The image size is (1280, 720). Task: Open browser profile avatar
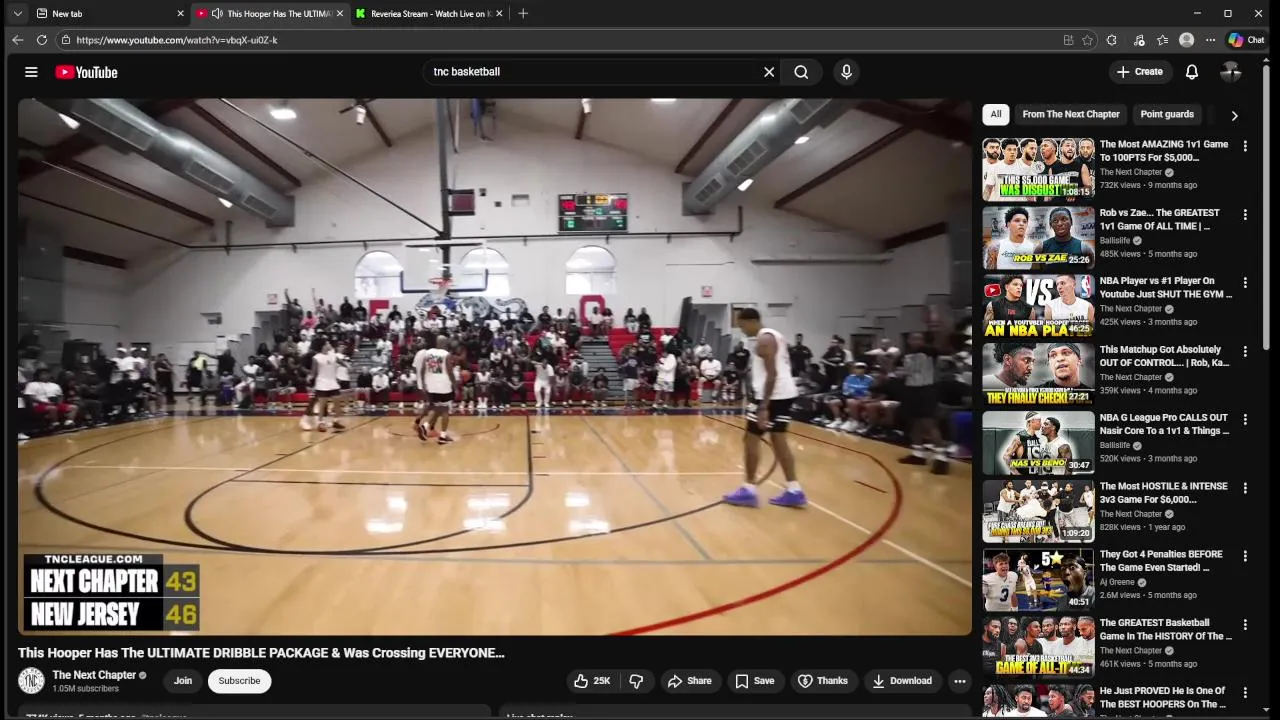point(1187,40)
